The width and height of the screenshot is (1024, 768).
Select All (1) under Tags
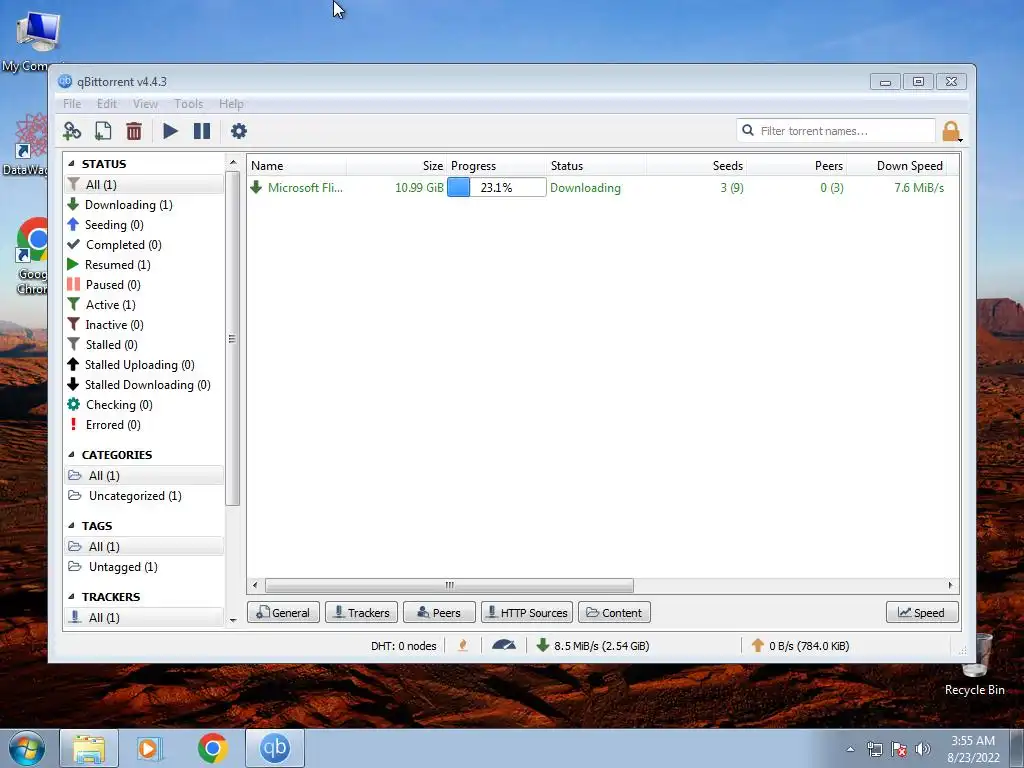pyautogui.click(x=144, y=547)
